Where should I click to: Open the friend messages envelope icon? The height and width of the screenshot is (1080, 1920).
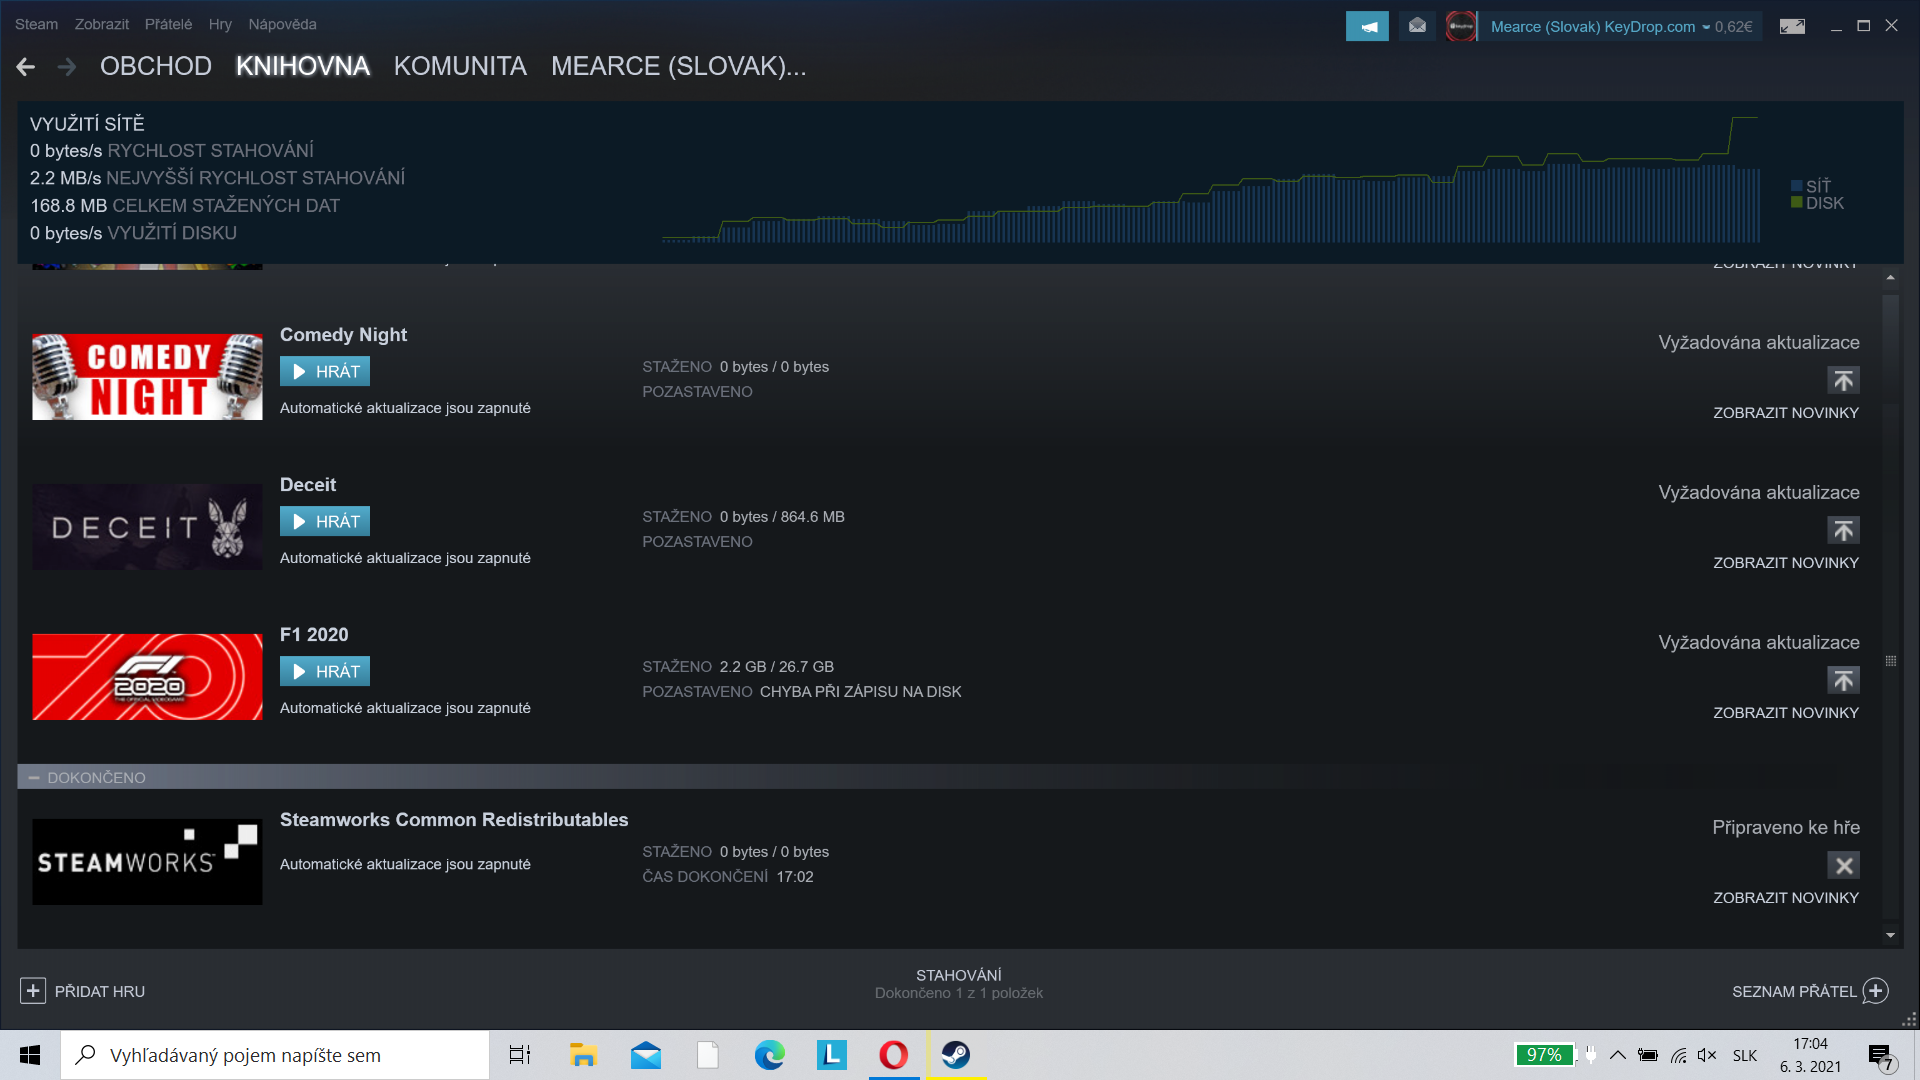[1417, 26]
